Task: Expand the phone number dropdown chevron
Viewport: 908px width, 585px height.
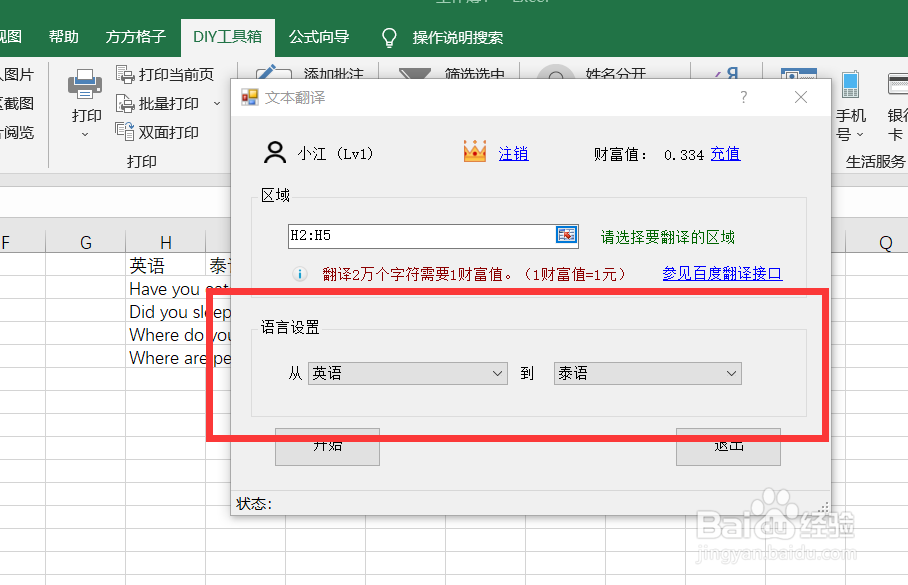Action: pos(860,134)
